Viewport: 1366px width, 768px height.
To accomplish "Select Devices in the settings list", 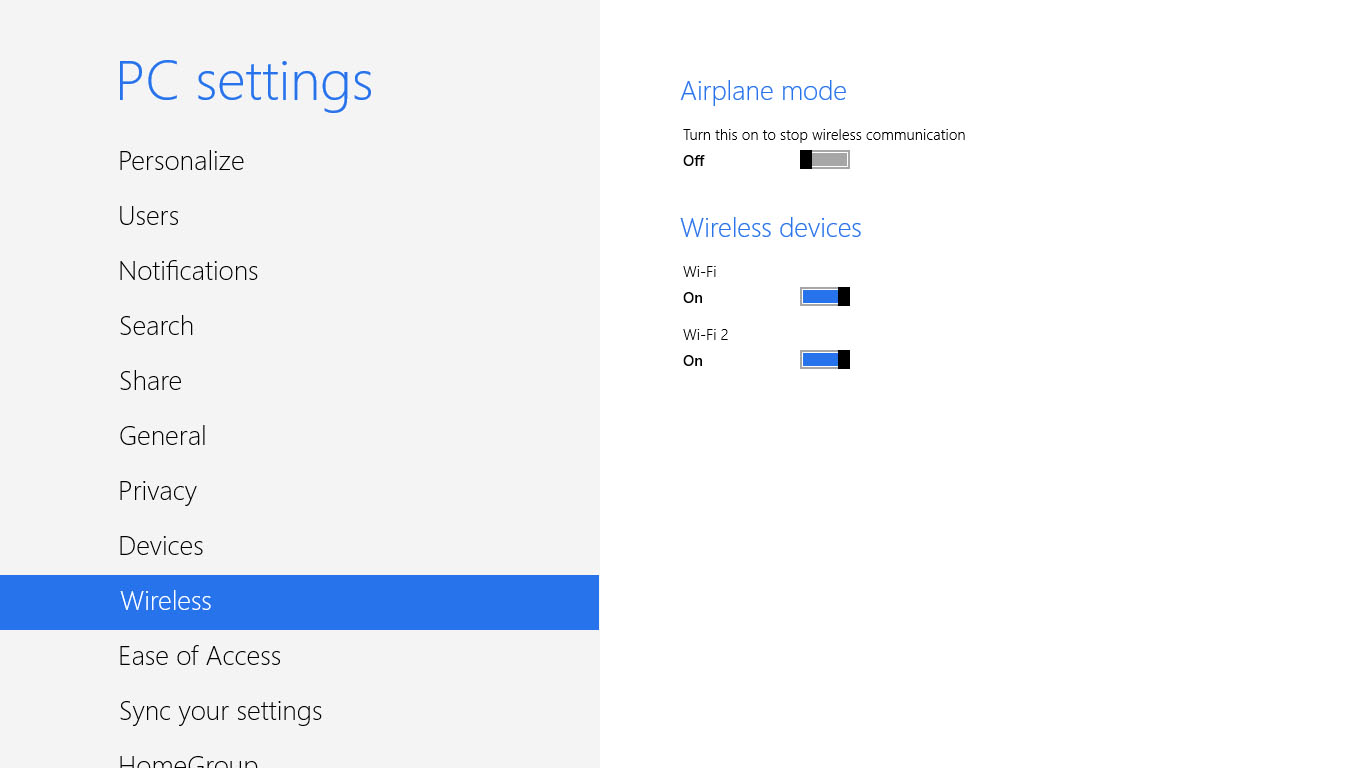I will click(161, 546).
